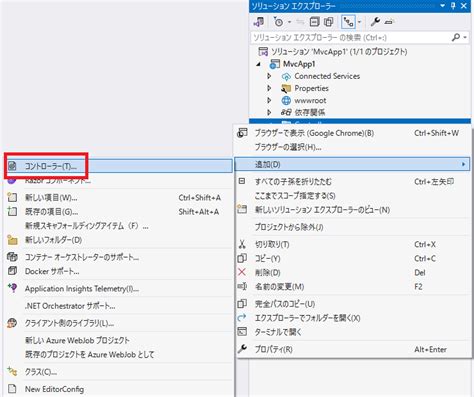Screen dimensions: 474x397
Task: Click the ターミナルで開く terminal icon
Action: click(242, 332)
